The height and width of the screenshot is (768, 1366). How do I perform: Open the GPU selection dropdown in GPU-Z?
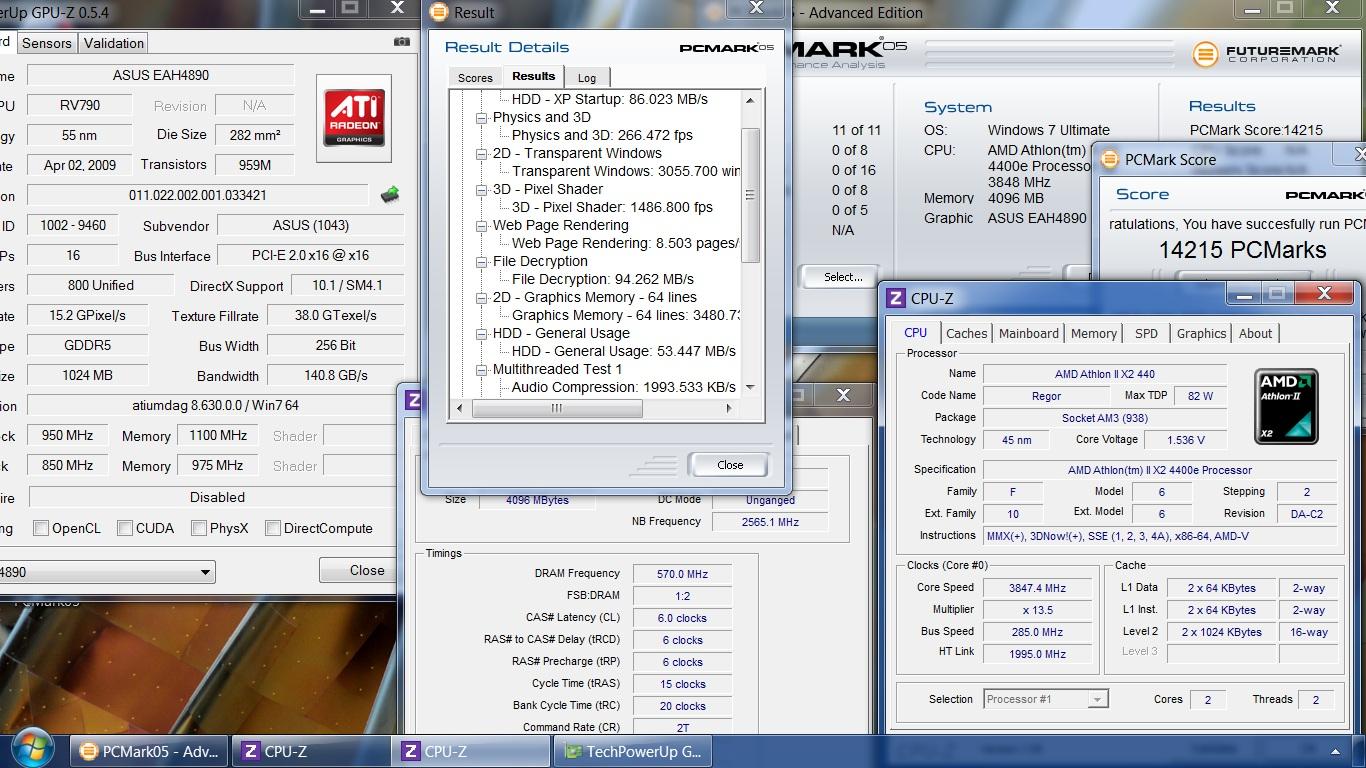pos(205,572)
